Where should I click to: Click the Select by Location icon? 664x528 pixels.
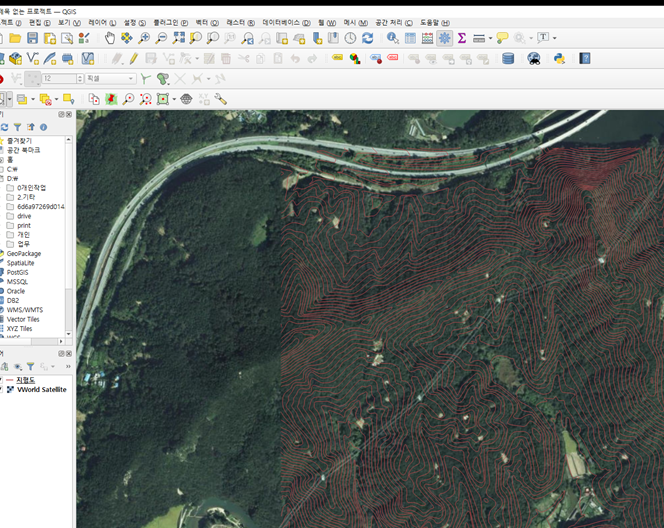[68, 99]
